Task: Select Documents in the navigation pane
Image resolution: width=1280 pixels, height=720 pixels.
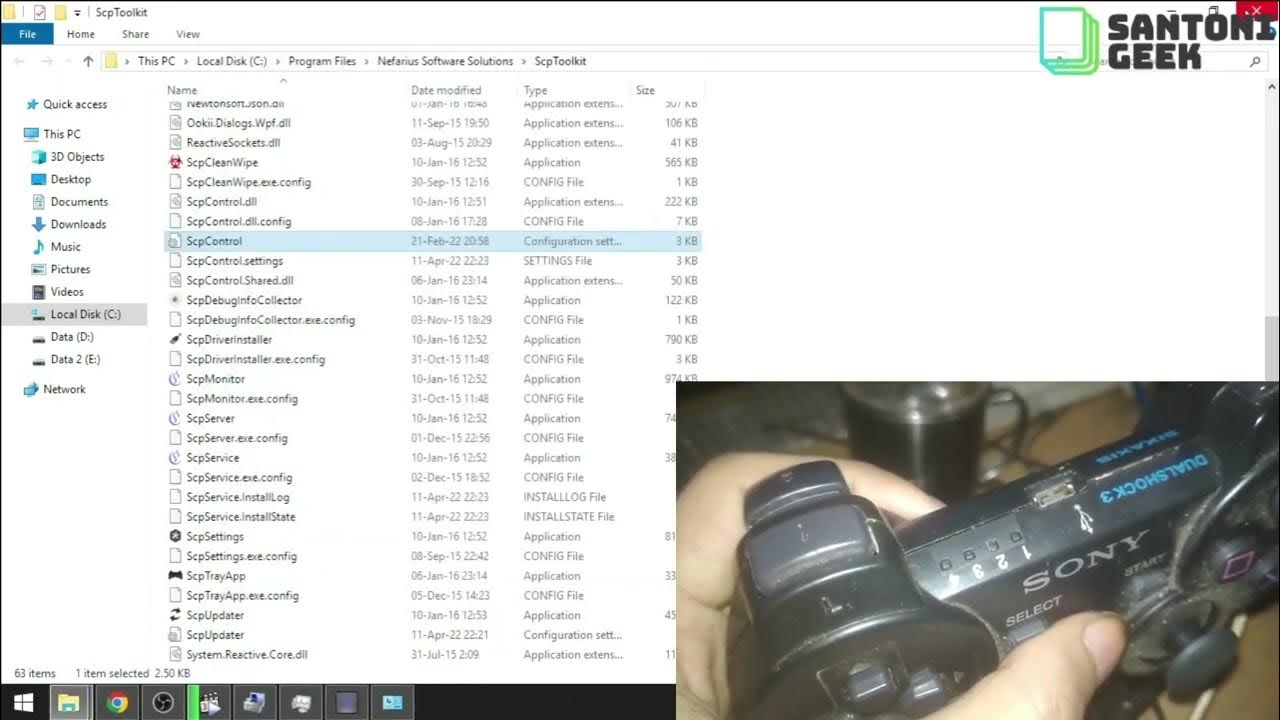Action: pyautogui.click(x=79, y=202)
